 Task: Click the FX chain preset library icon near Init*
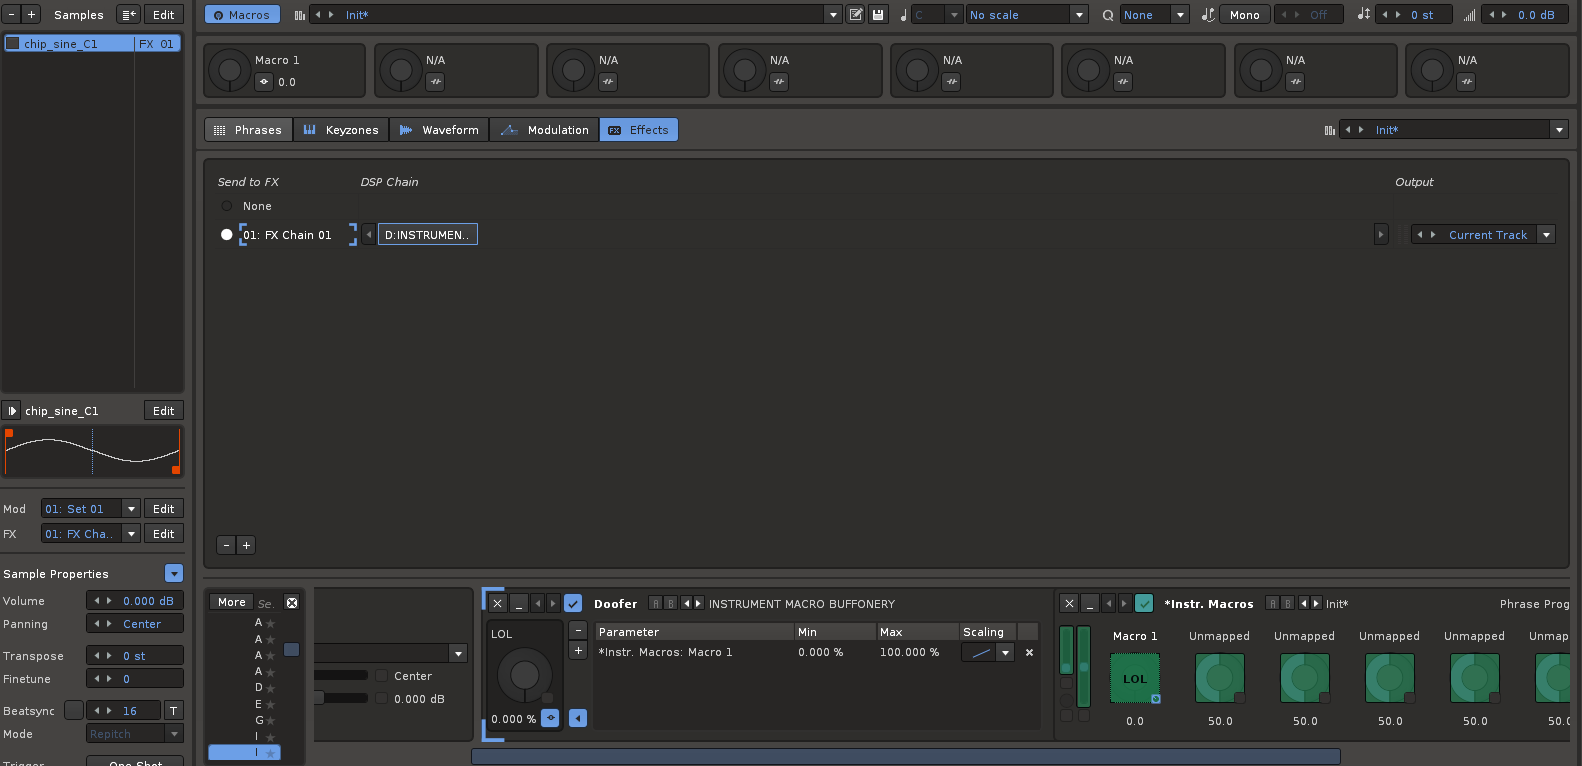click(1329, 130)
